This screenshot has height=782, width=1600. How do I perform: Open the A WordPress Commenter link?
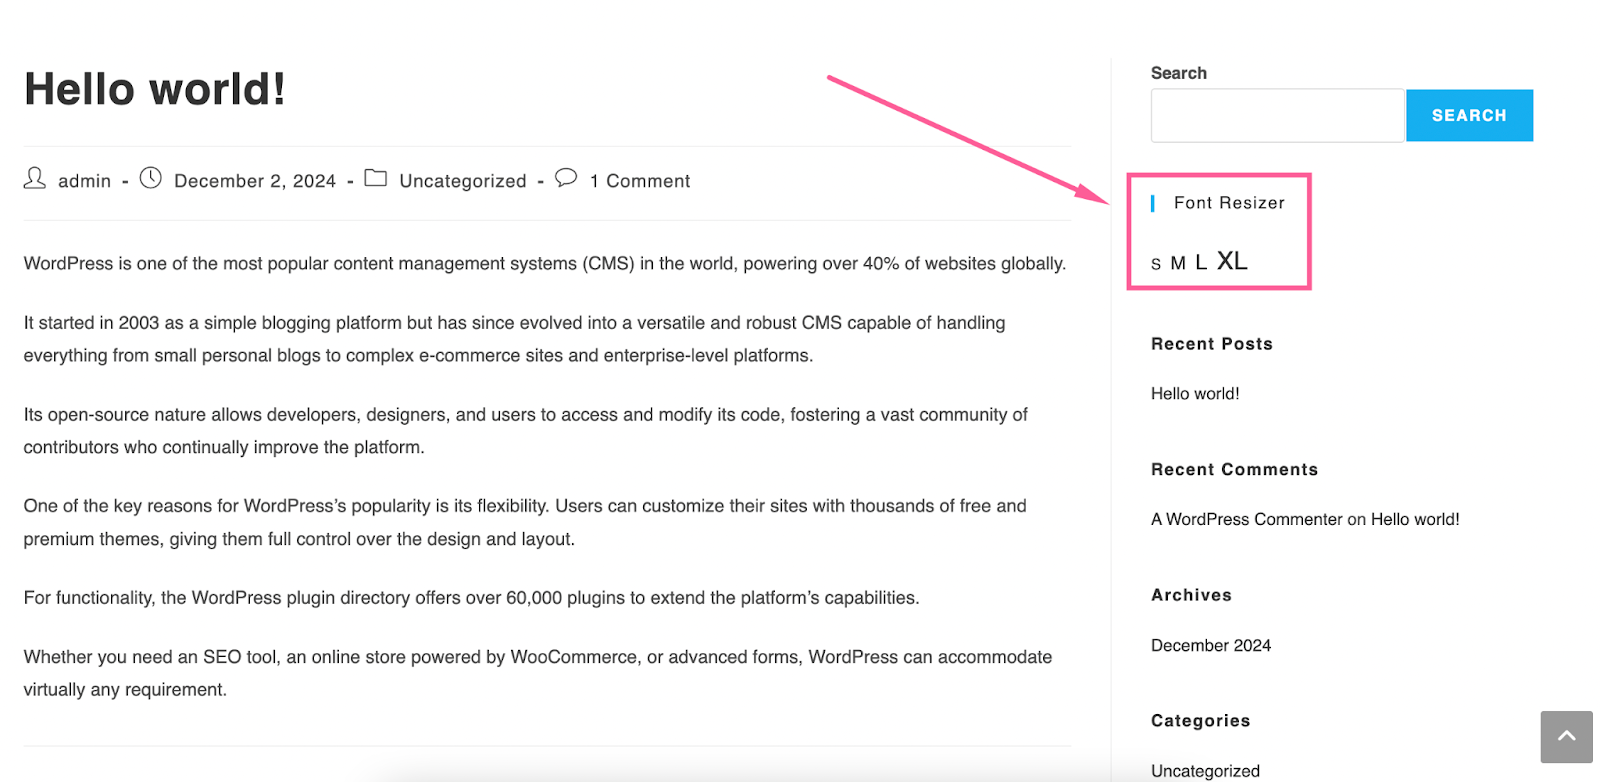tap(1247, 520)
